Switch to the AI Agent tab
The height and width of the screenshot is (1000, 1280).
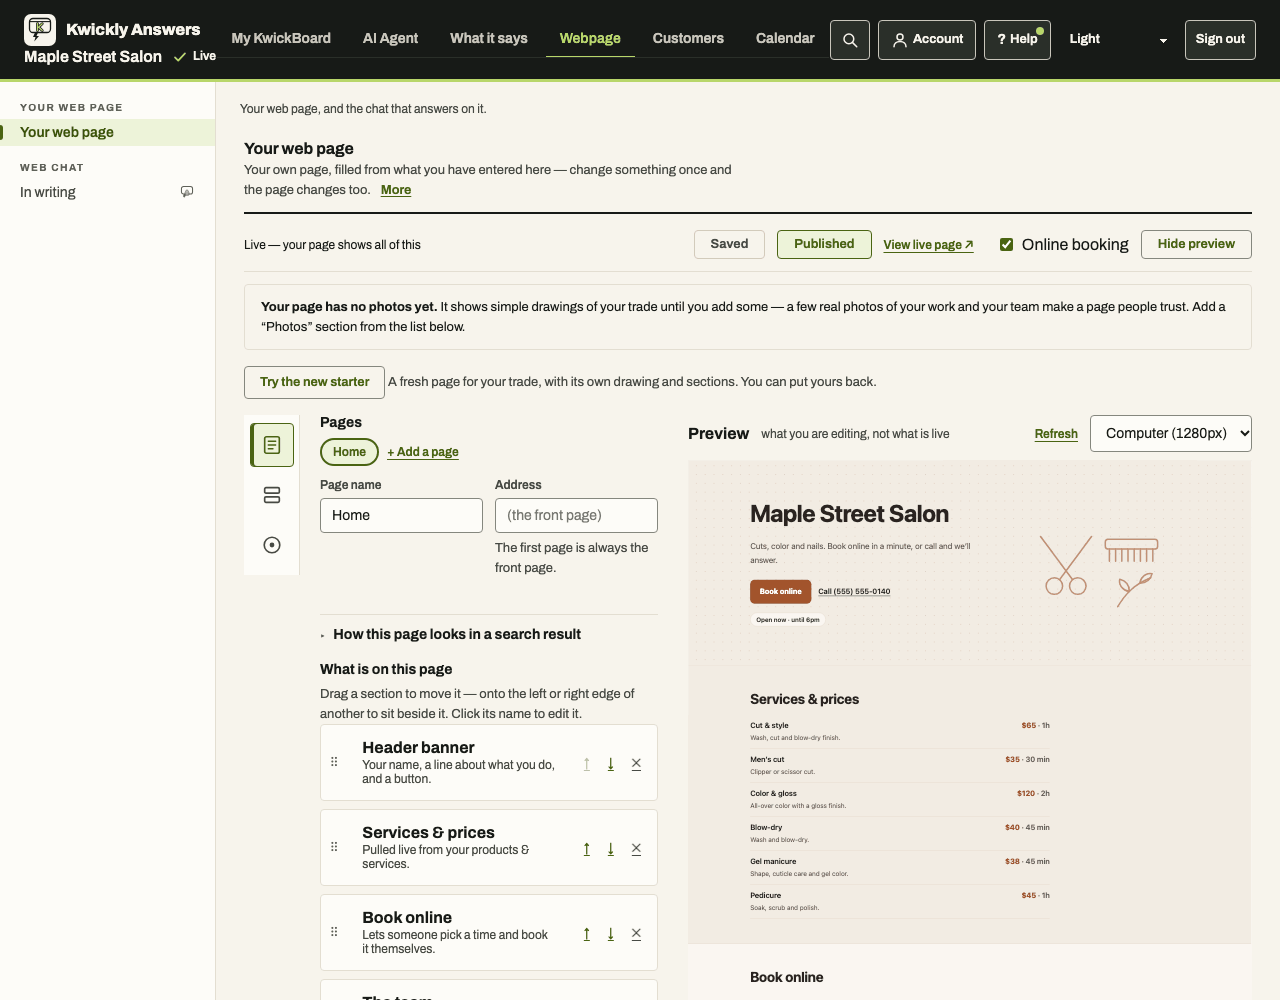point(390,38)
